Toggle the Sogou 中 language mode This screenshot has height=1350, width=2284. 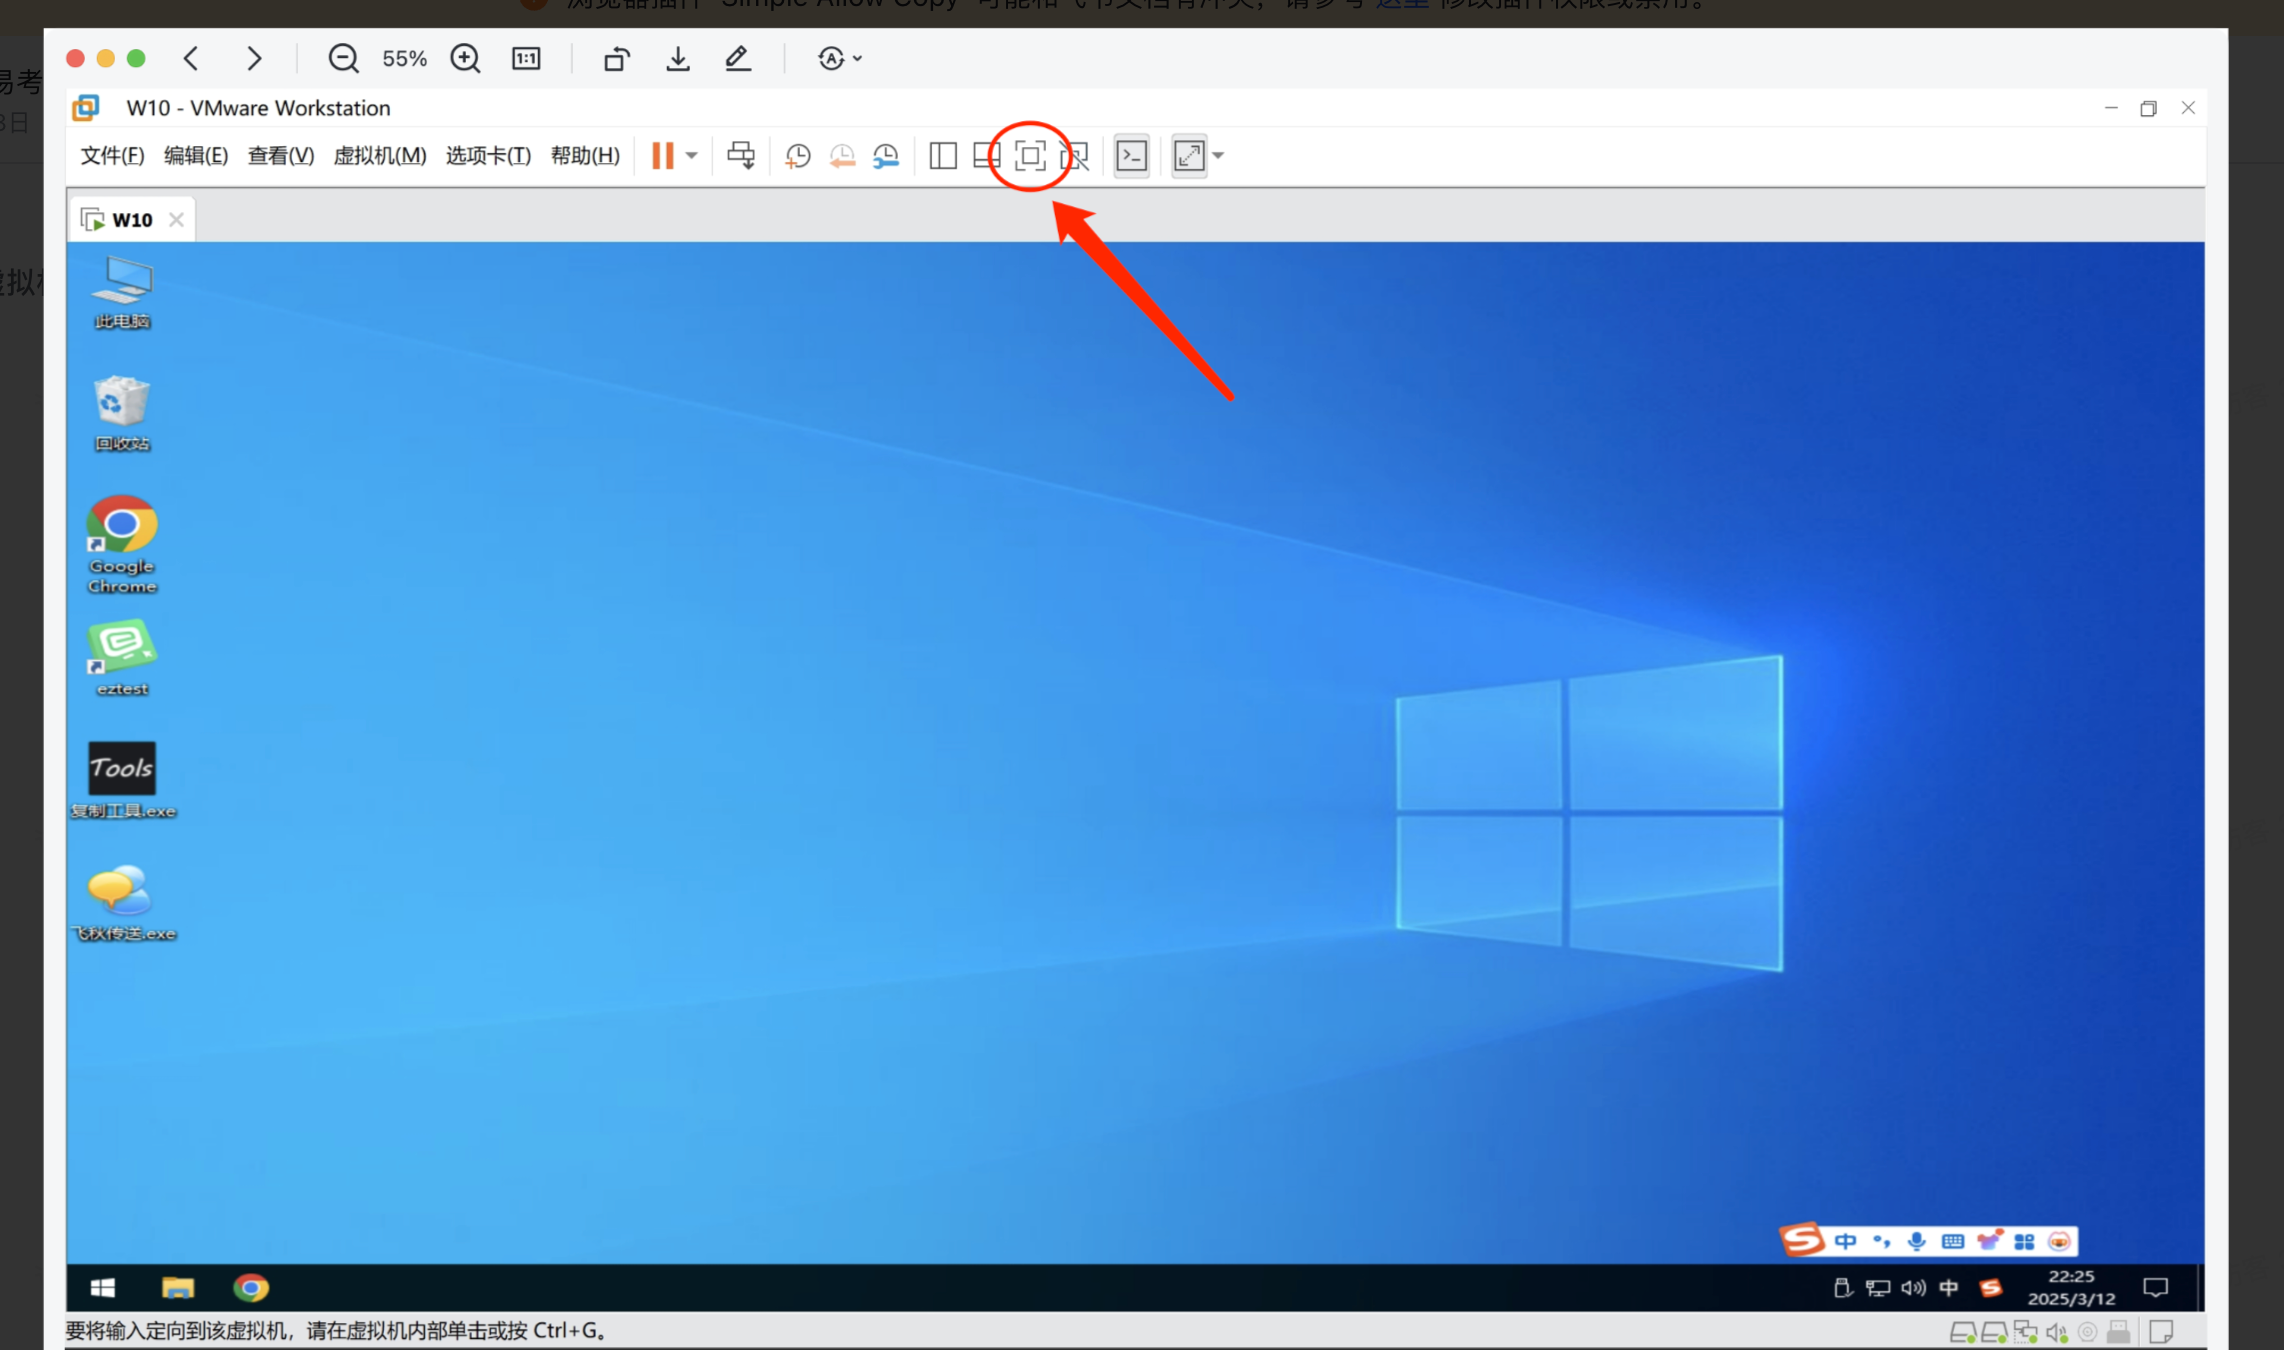click(1846, 1241)
